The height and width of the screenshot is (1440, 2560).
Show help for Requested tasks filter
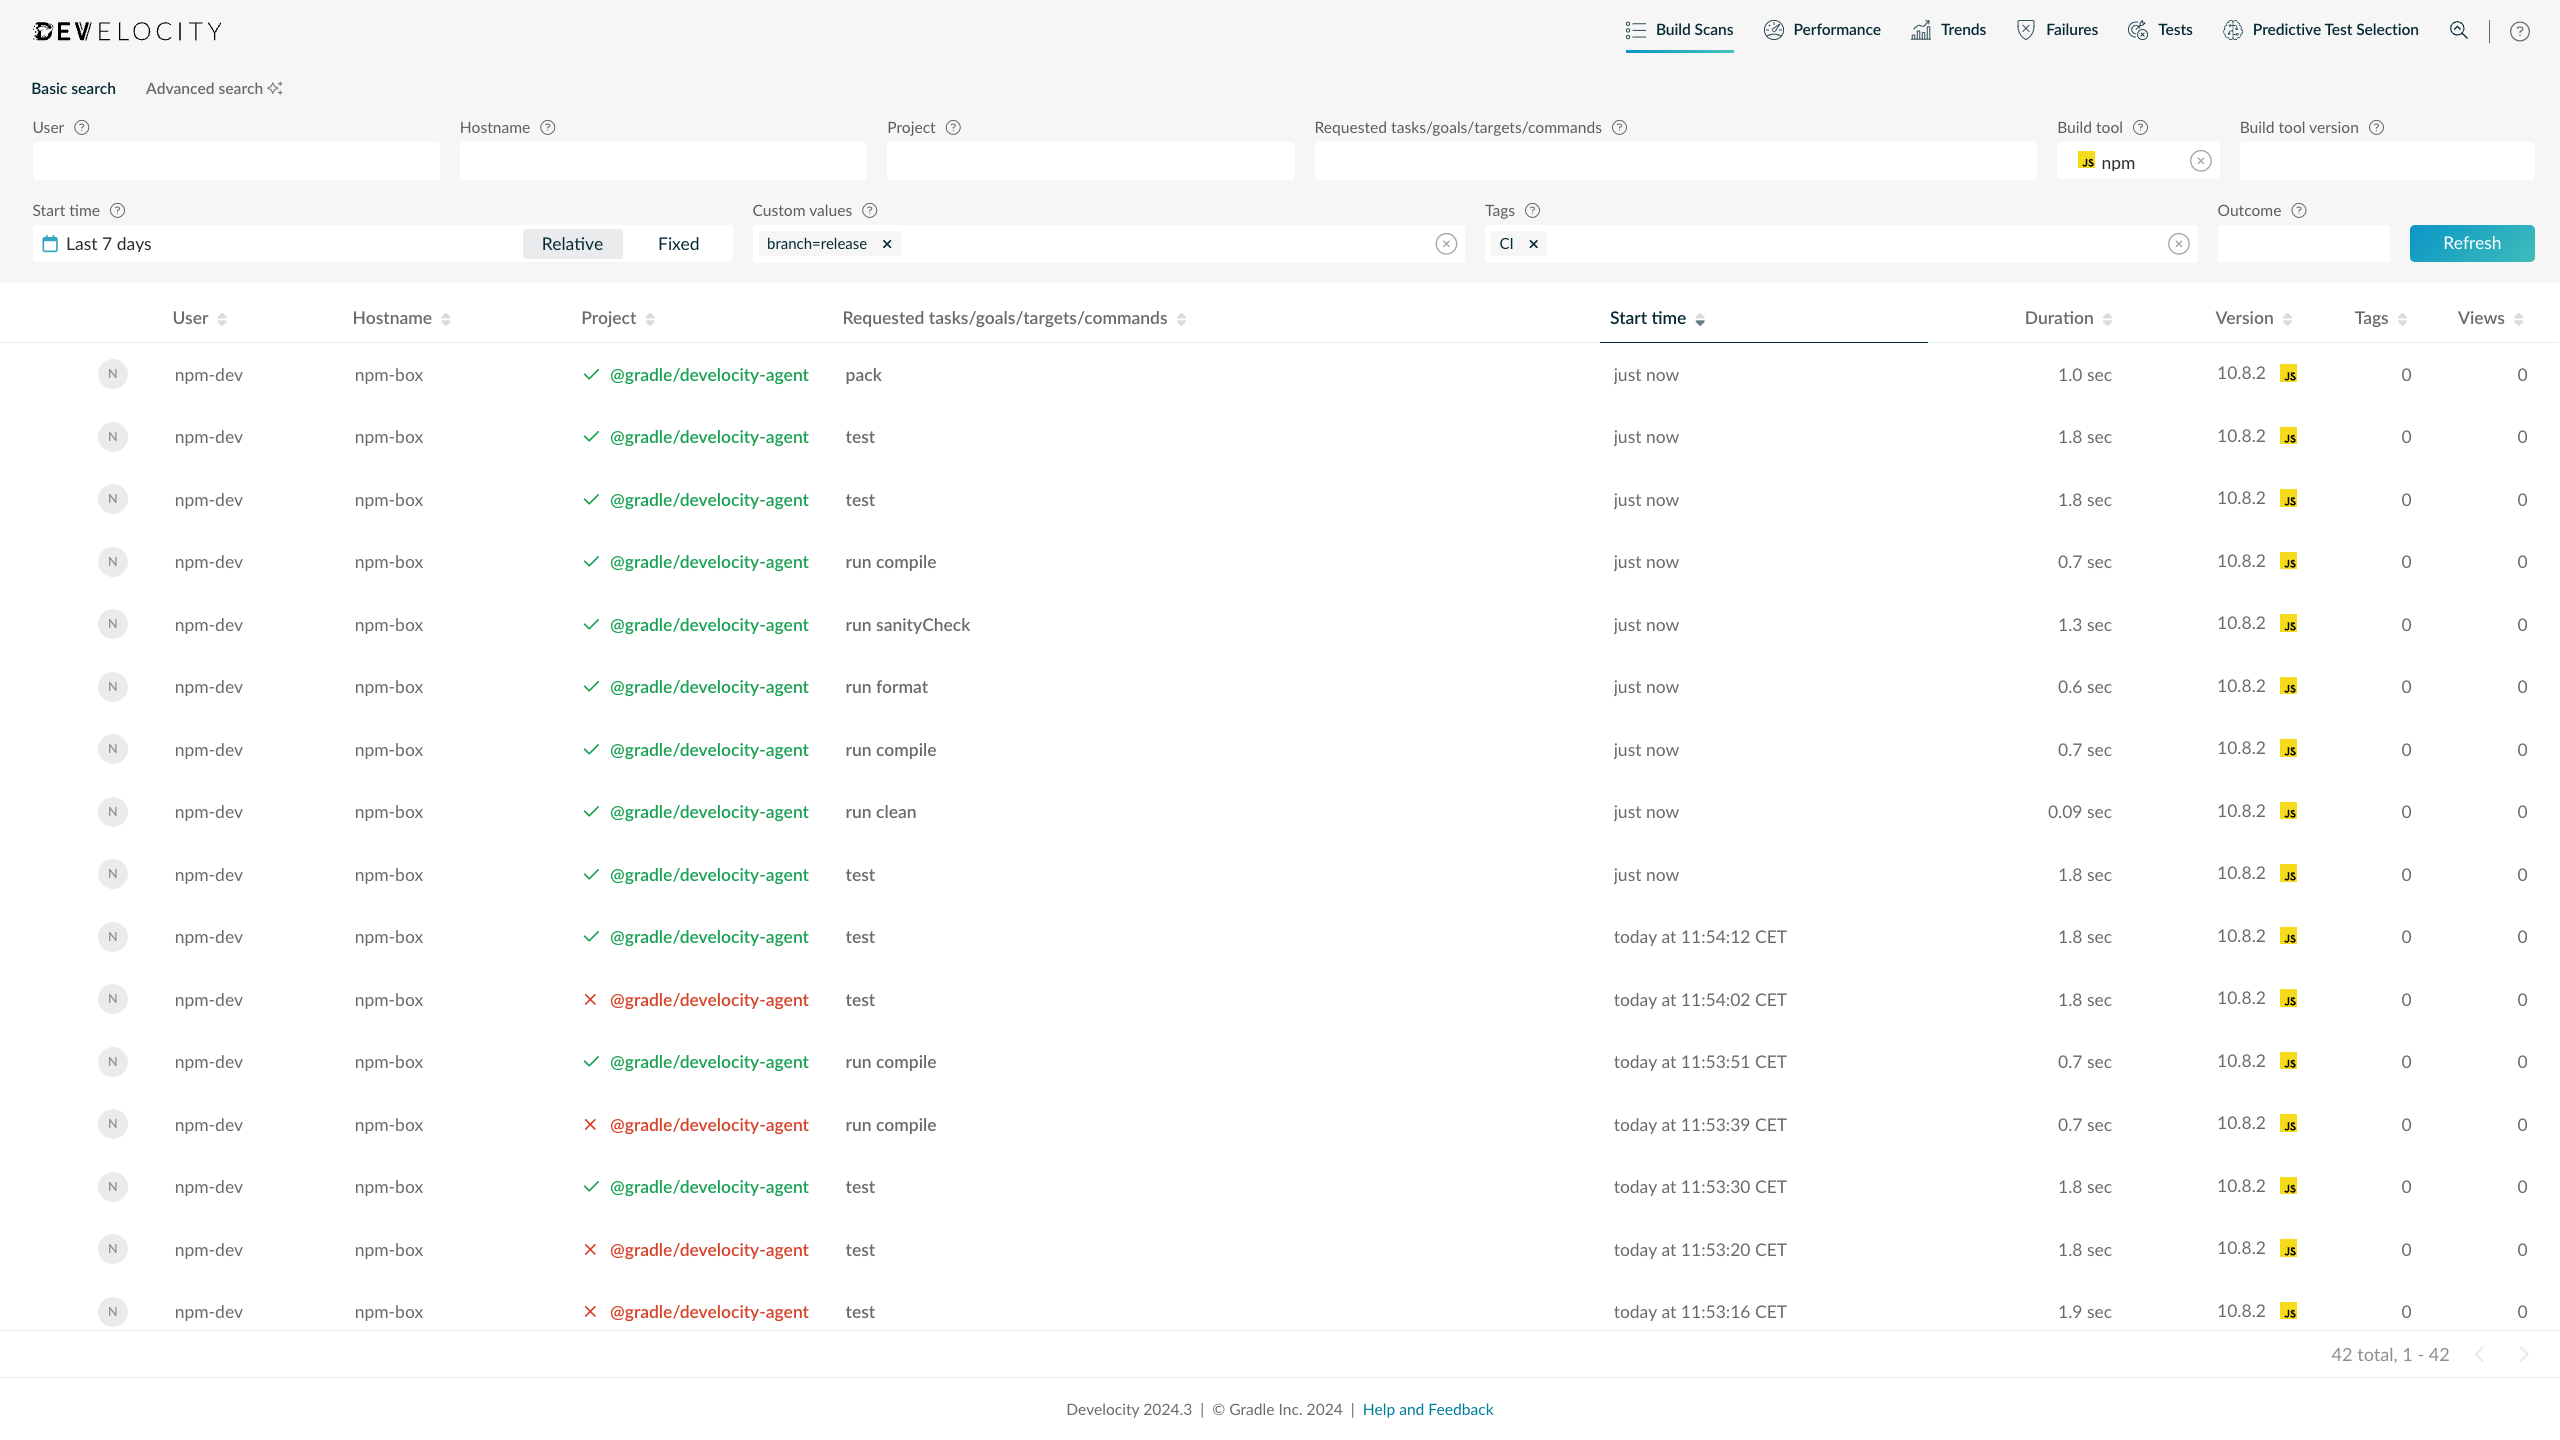point(1620,127)
